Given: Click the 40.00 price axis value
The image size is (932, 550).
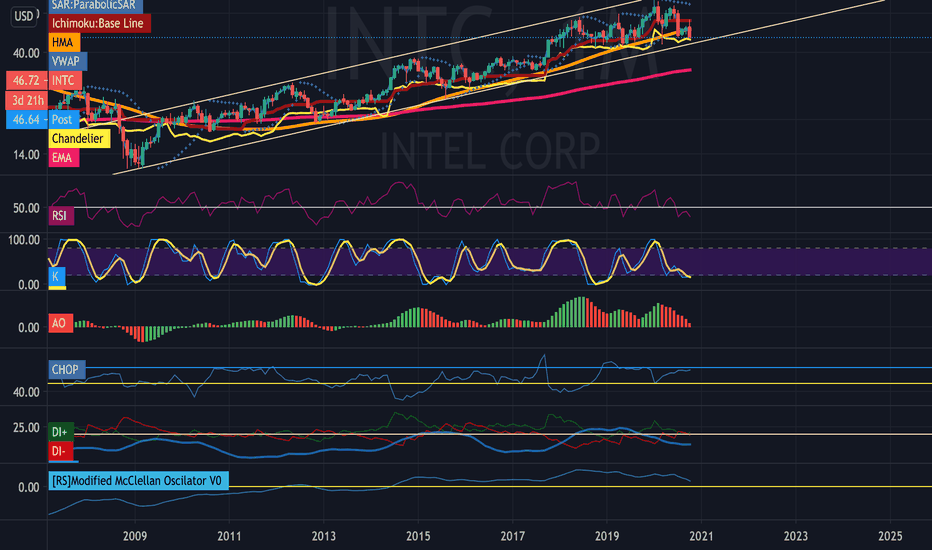Looking at the screenshot, I should [26, 53].
